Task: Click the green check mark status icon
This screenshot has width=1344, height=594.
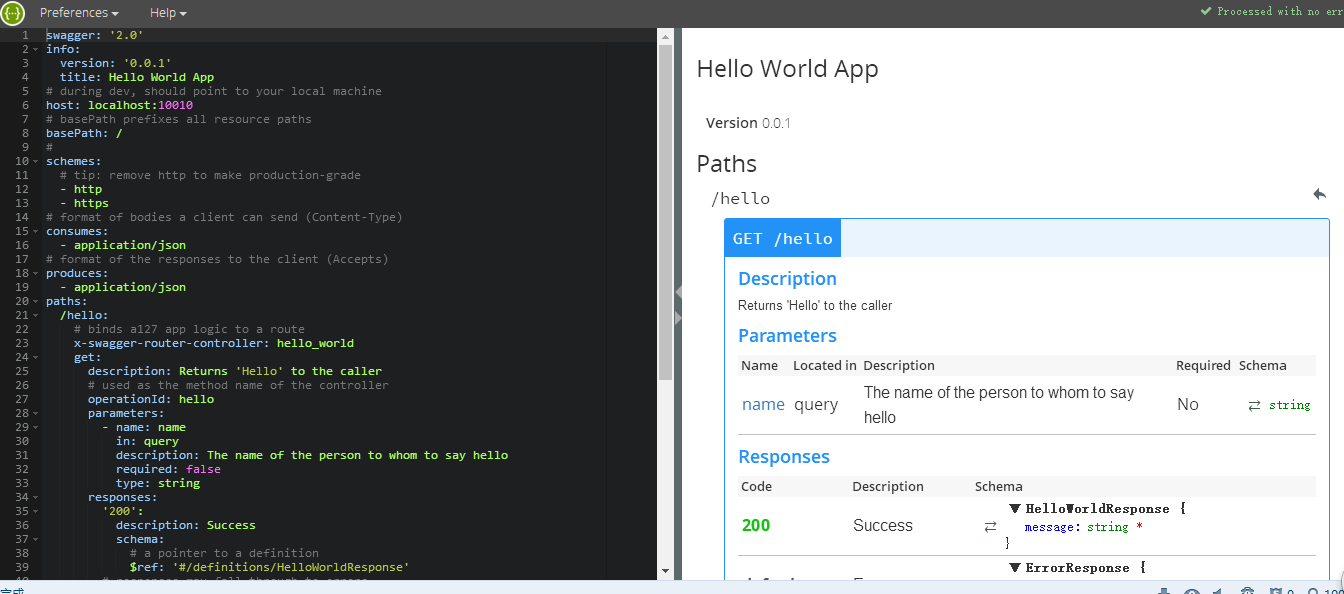Action: click(1205, 12)
